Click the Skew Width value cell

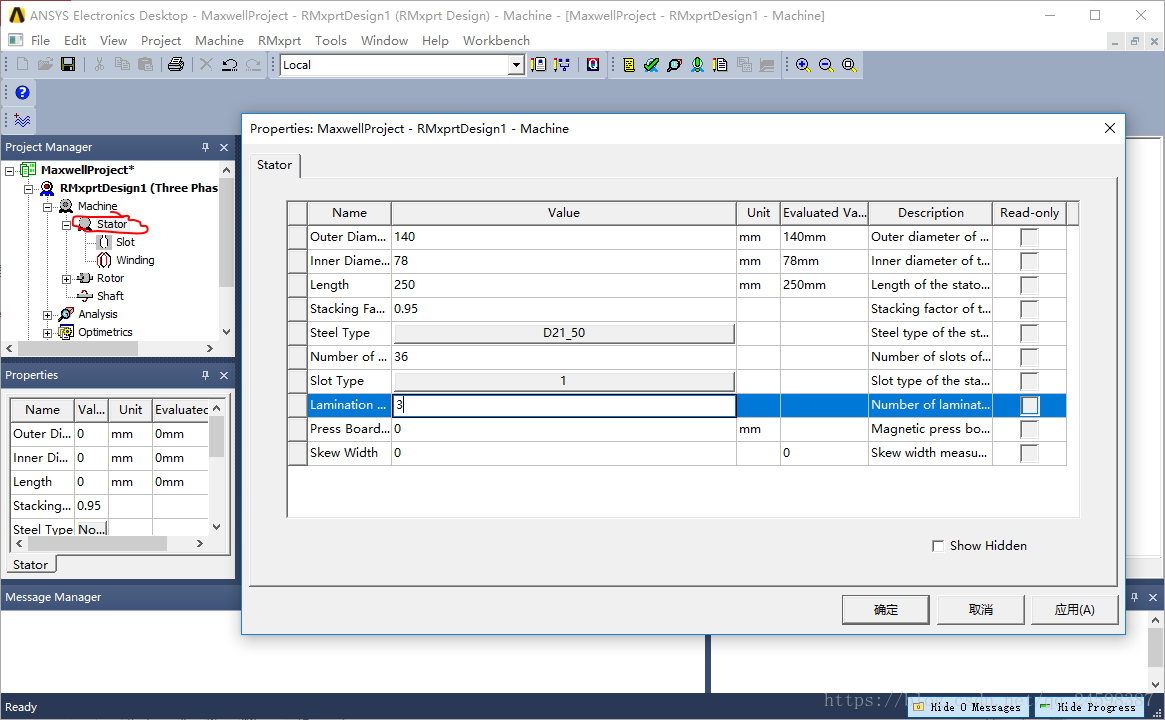(x=564, y=453)
